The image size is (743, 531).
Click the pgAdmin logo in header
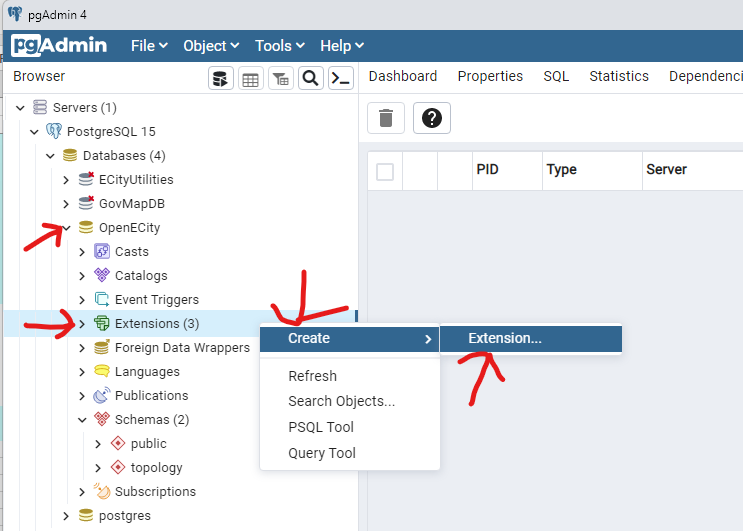pos(59,45)
